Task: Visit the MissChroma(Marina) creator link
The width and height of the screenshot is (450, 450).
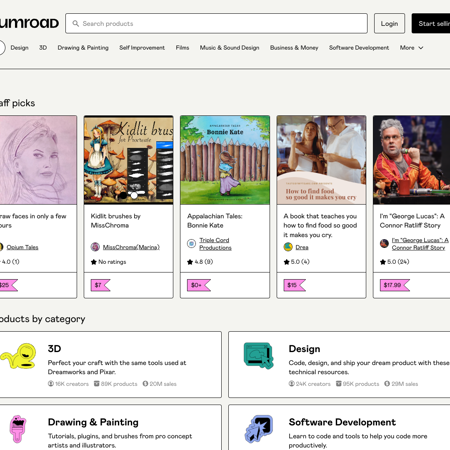Action: click(x=131, y=247)
